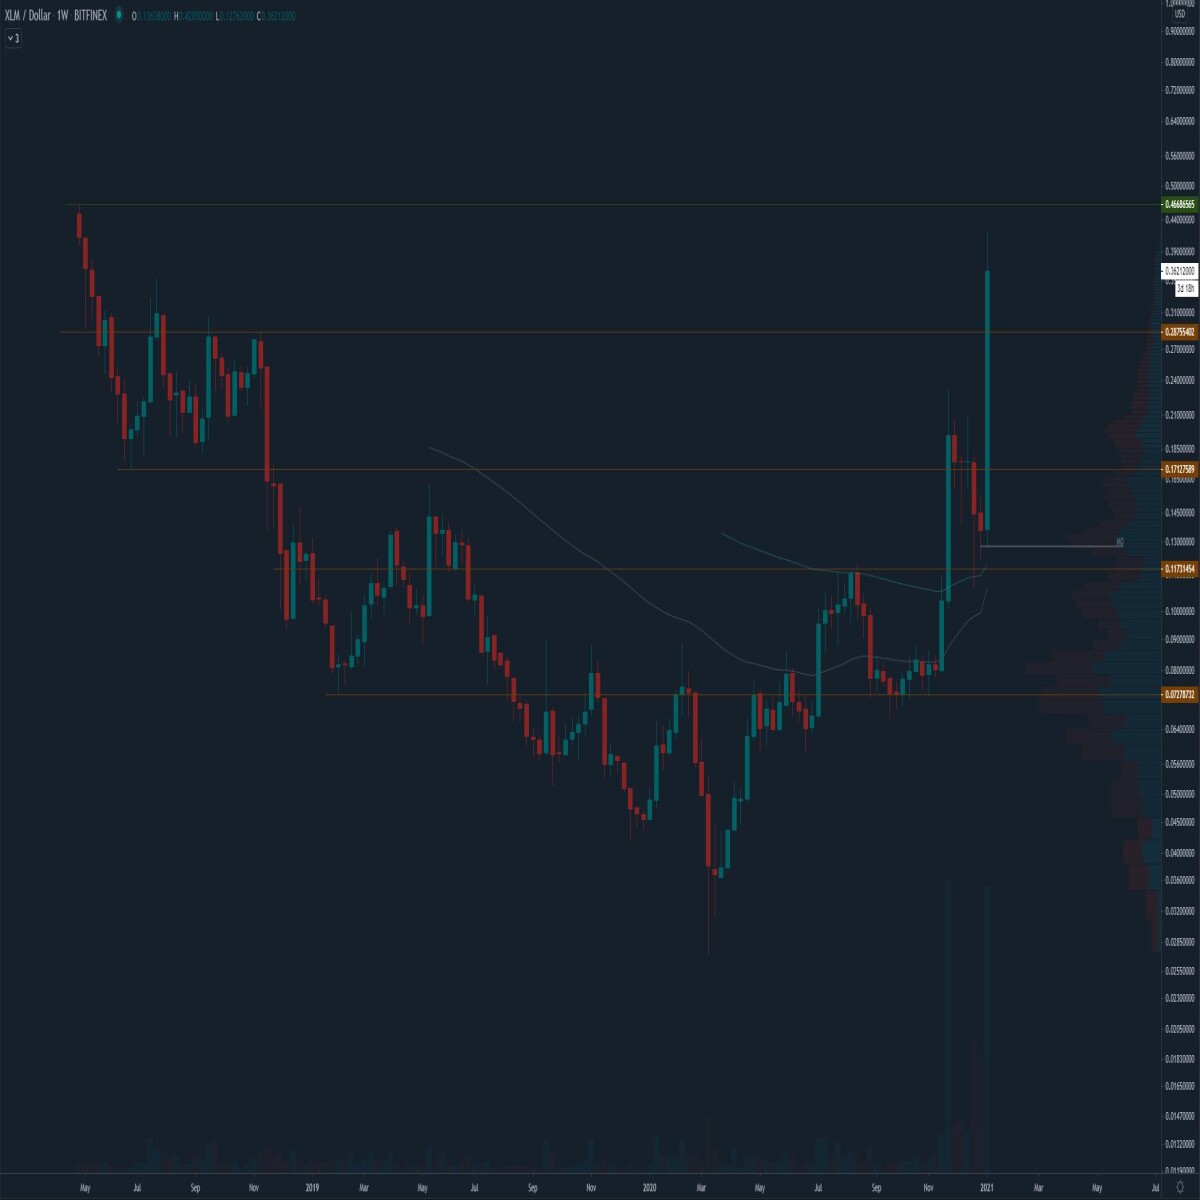Image resolution: width=1200 pixels, height=1200 pixels.
Task: Click the 2021 label on time axis
Action: 986,1188
